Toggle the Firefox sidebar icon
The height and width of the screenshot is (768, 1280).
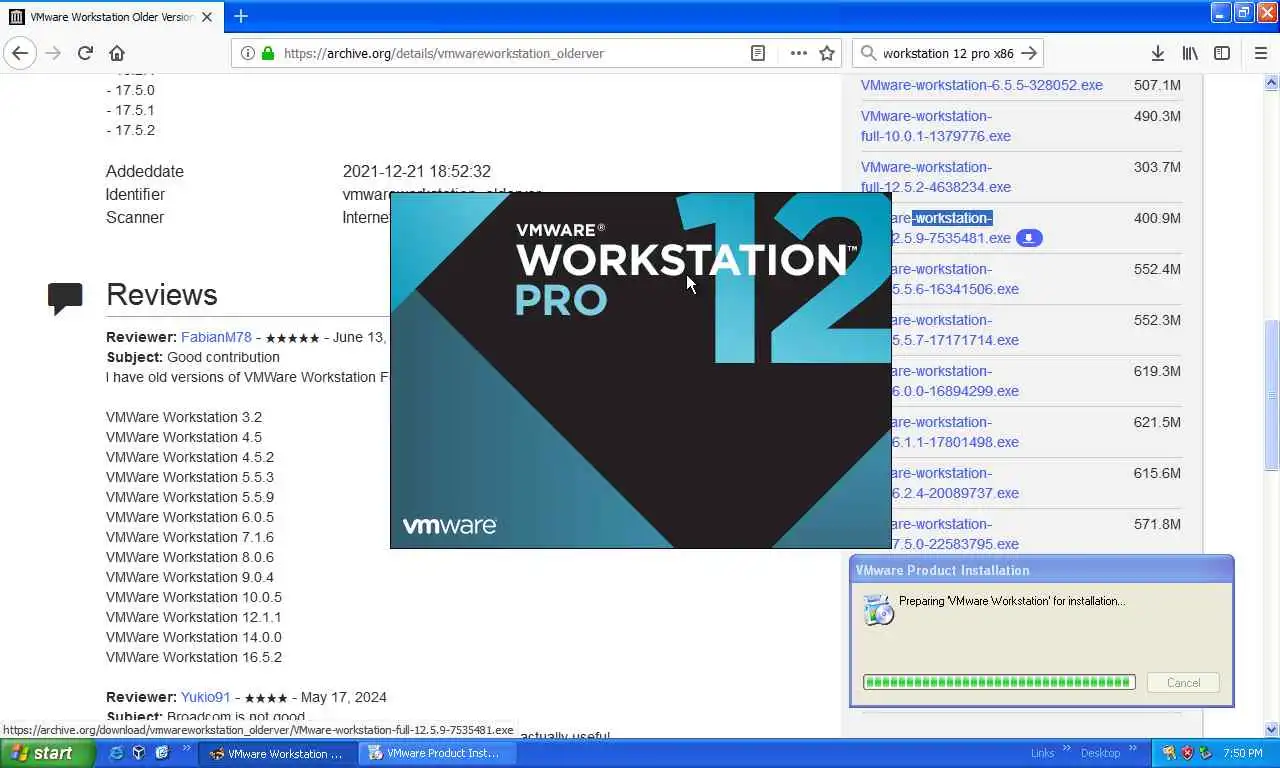(1222, 53)
